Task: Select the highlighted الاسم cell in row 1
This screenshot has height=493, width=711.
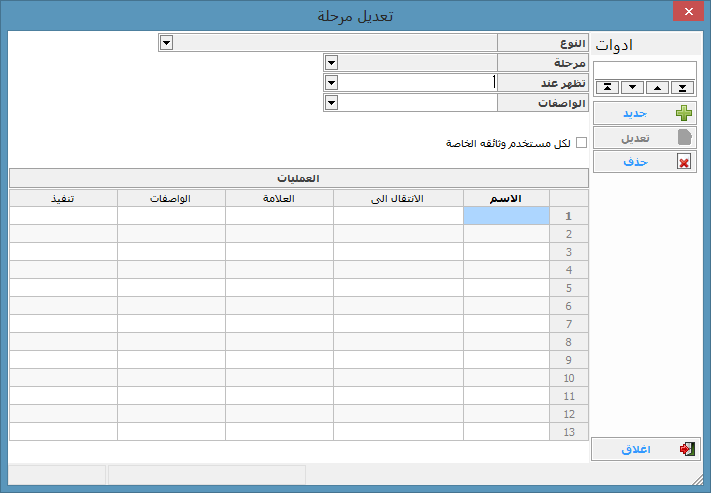Action: coord(507,216)
